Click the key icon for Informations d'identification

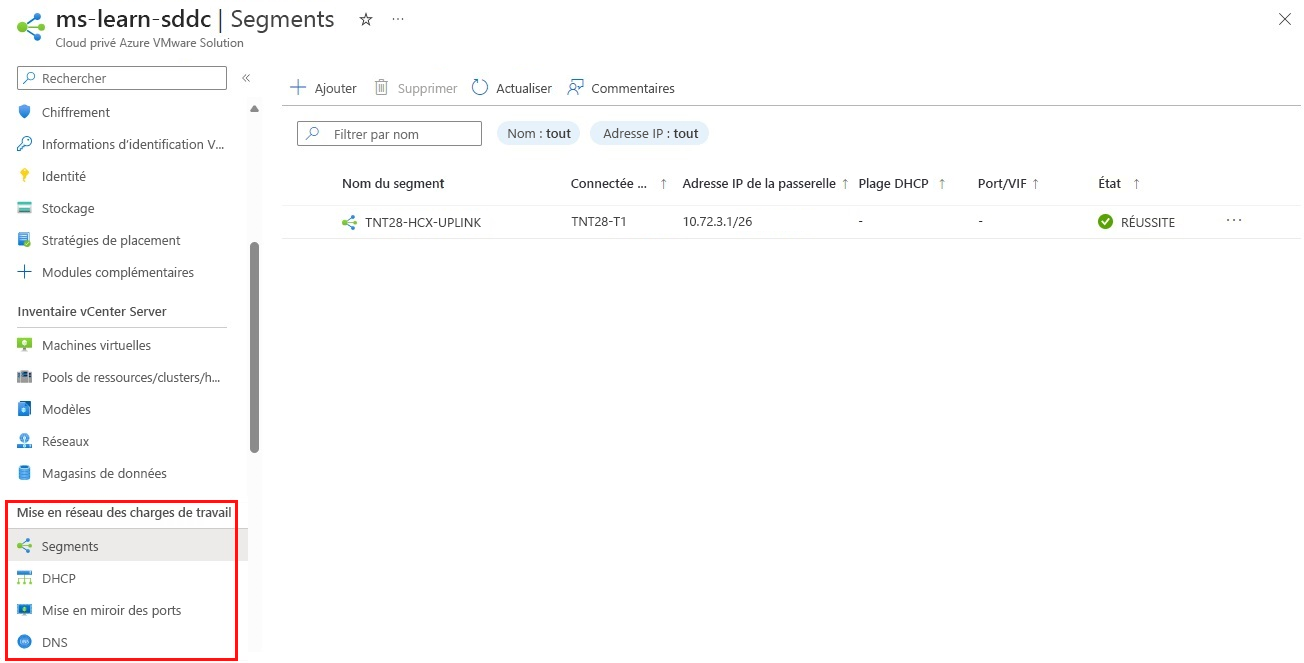click(25, 144)
